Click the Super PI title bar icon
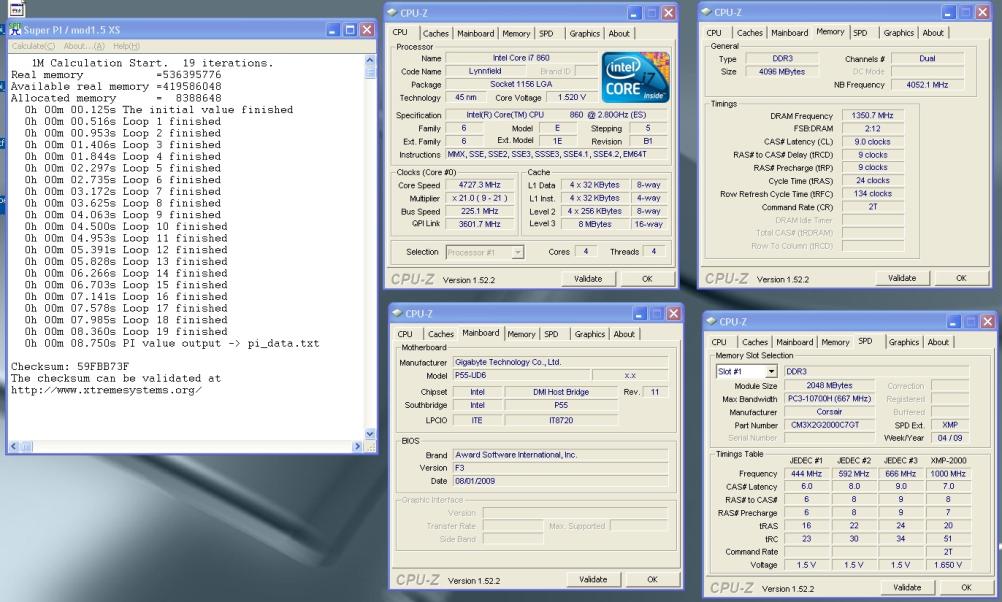 click(15, 29)
